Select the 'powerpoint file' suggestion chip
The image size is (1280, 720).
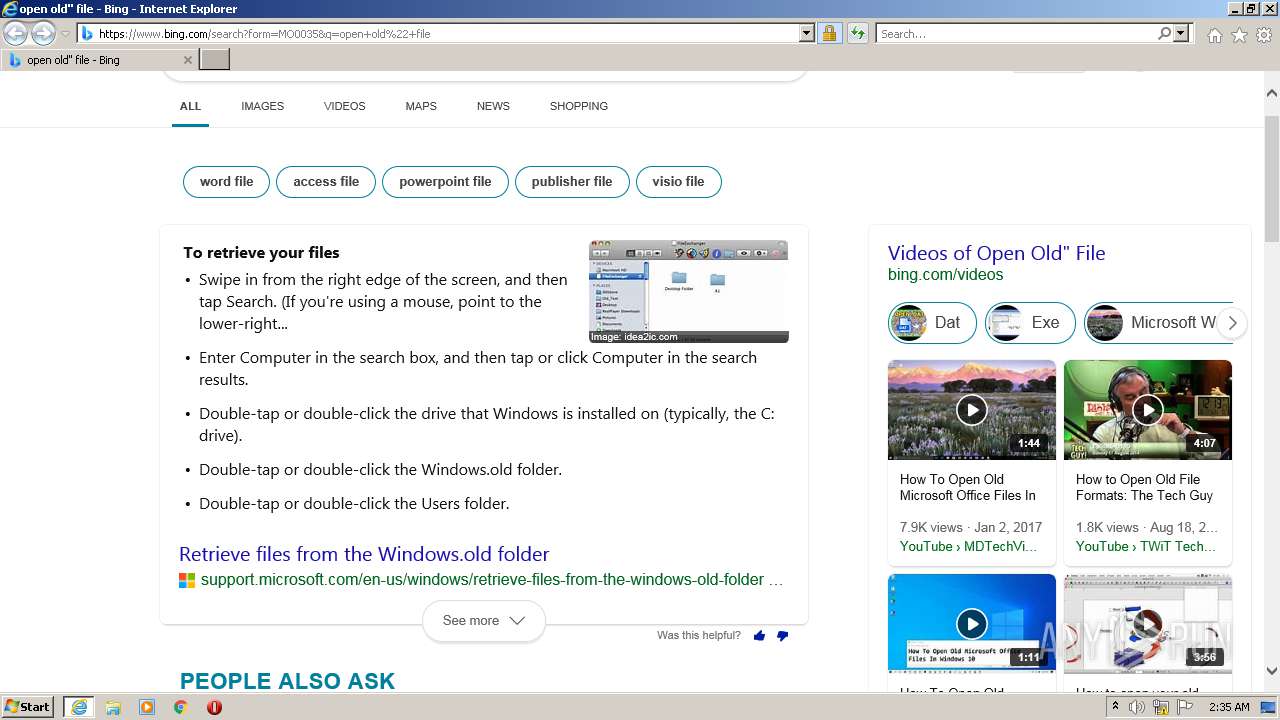click(x=445, y=182)
